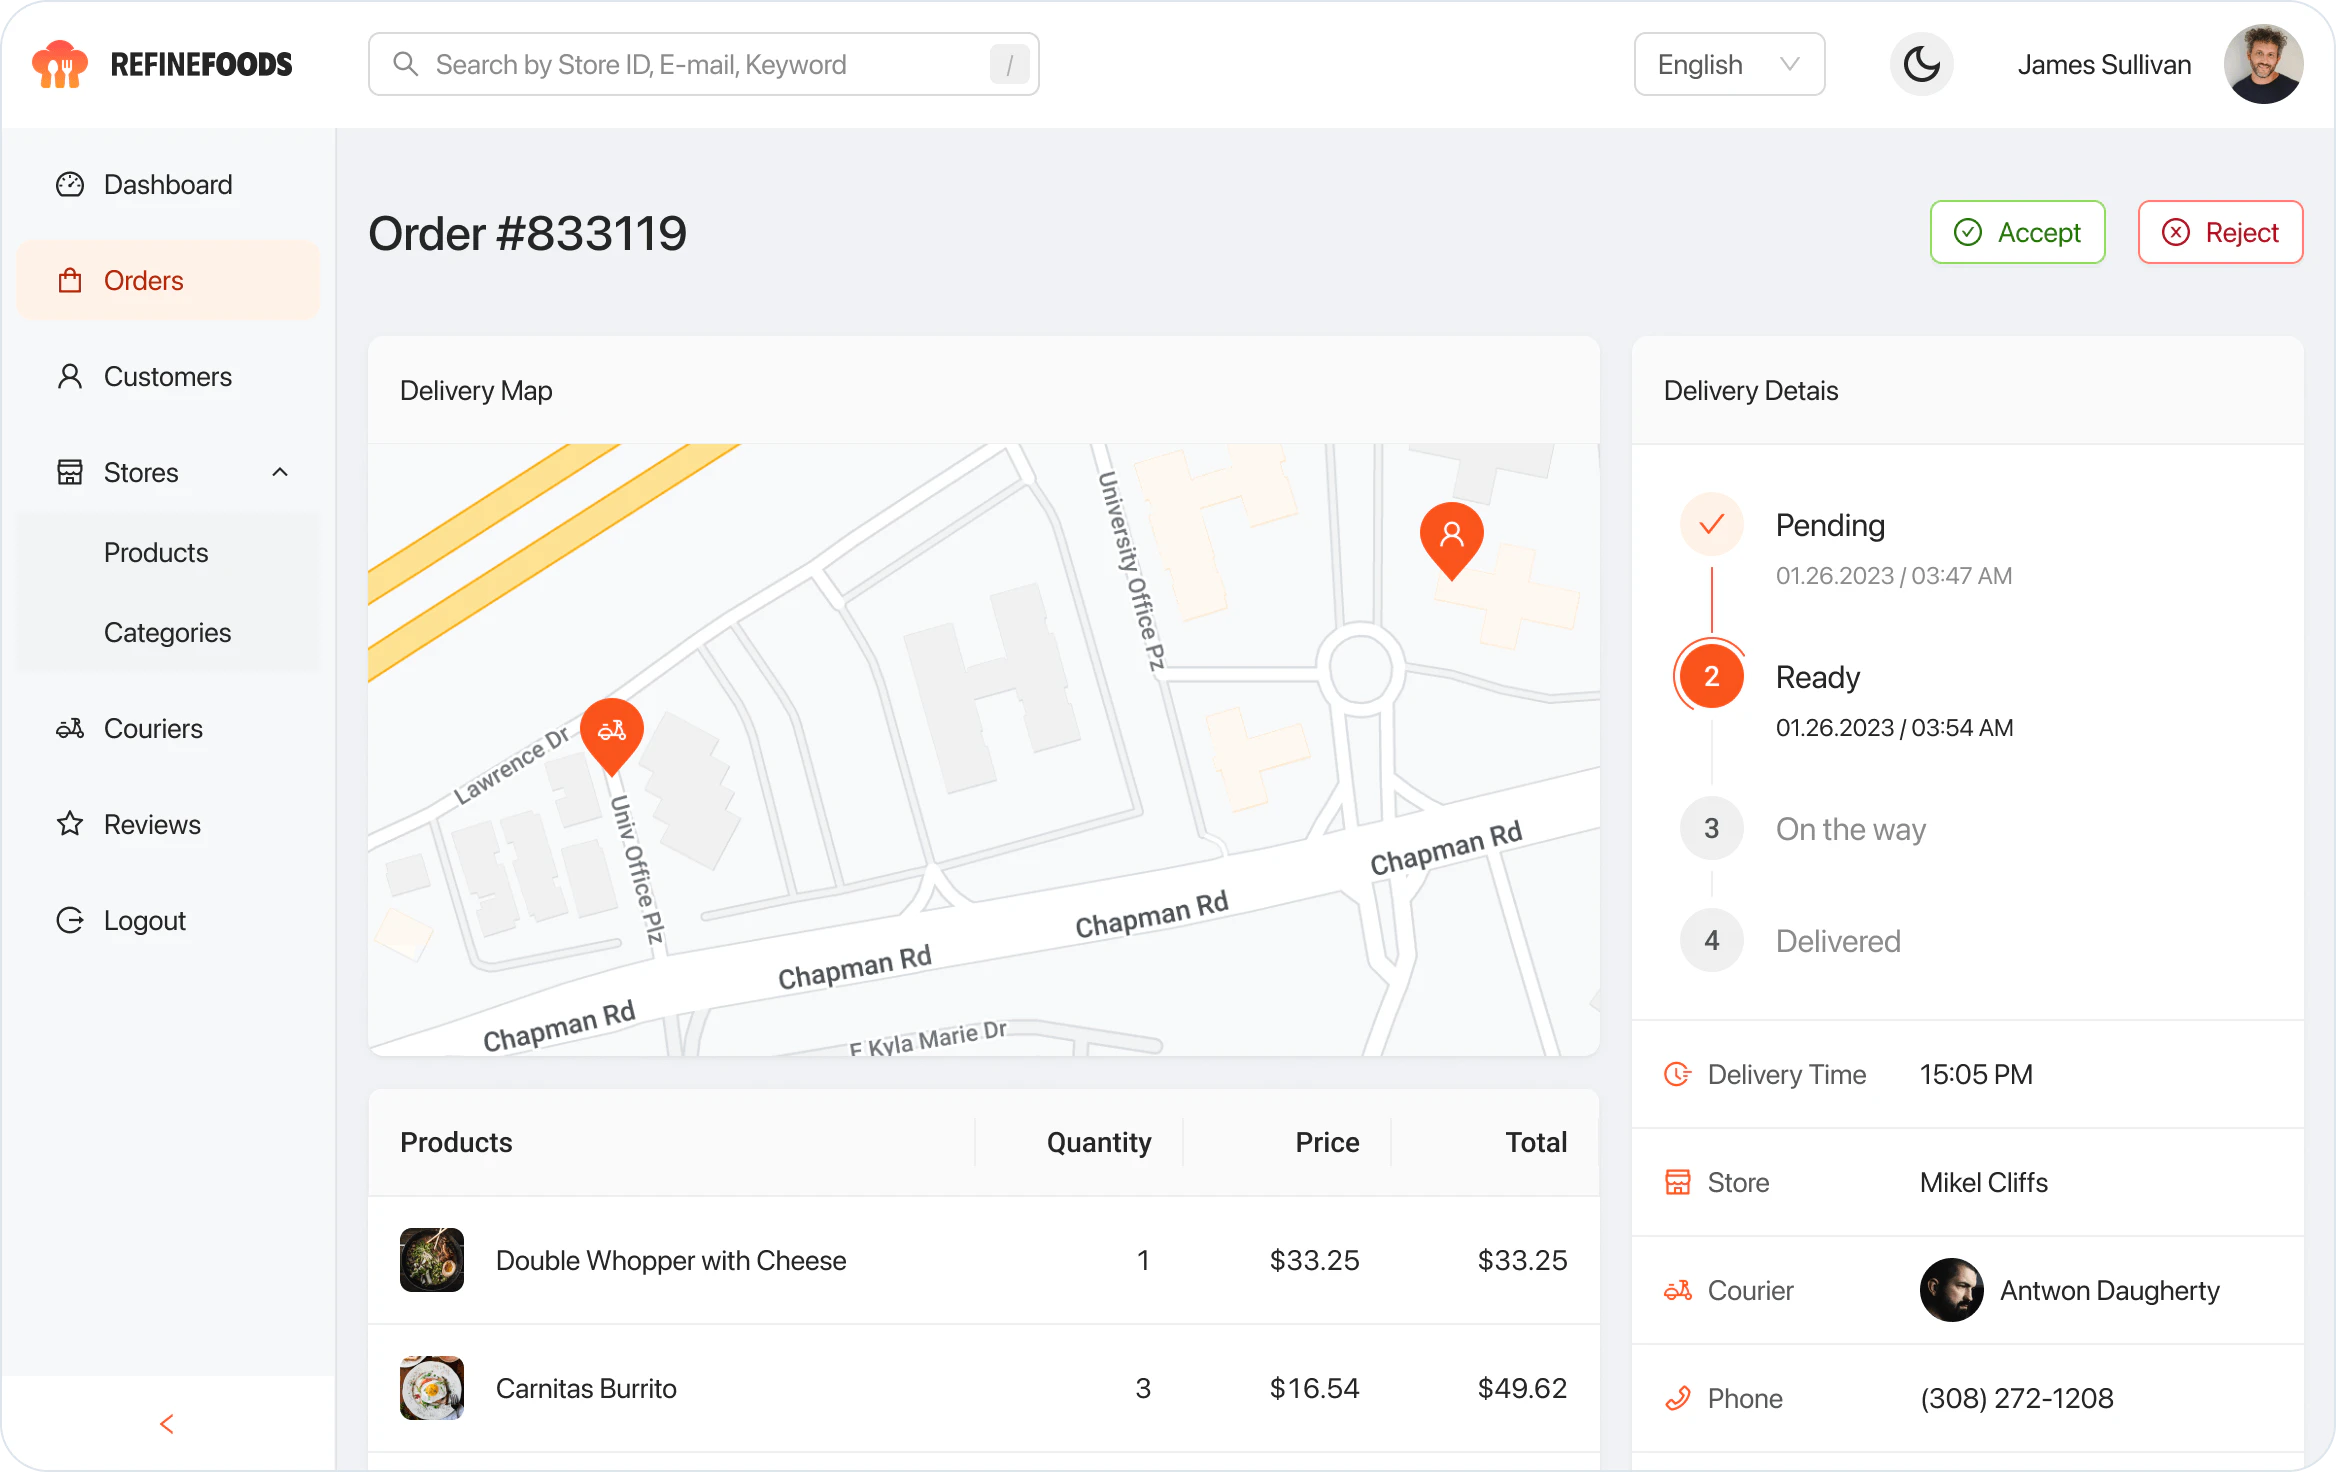Open Reviews via the star icon

point(70,824)
